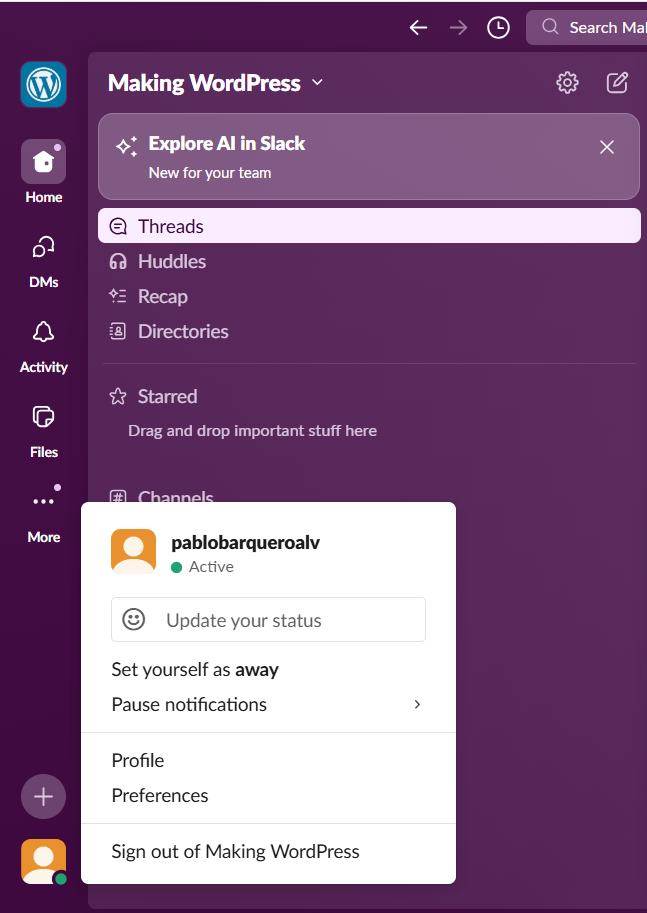Go back with the left arrow

(418, 28)
